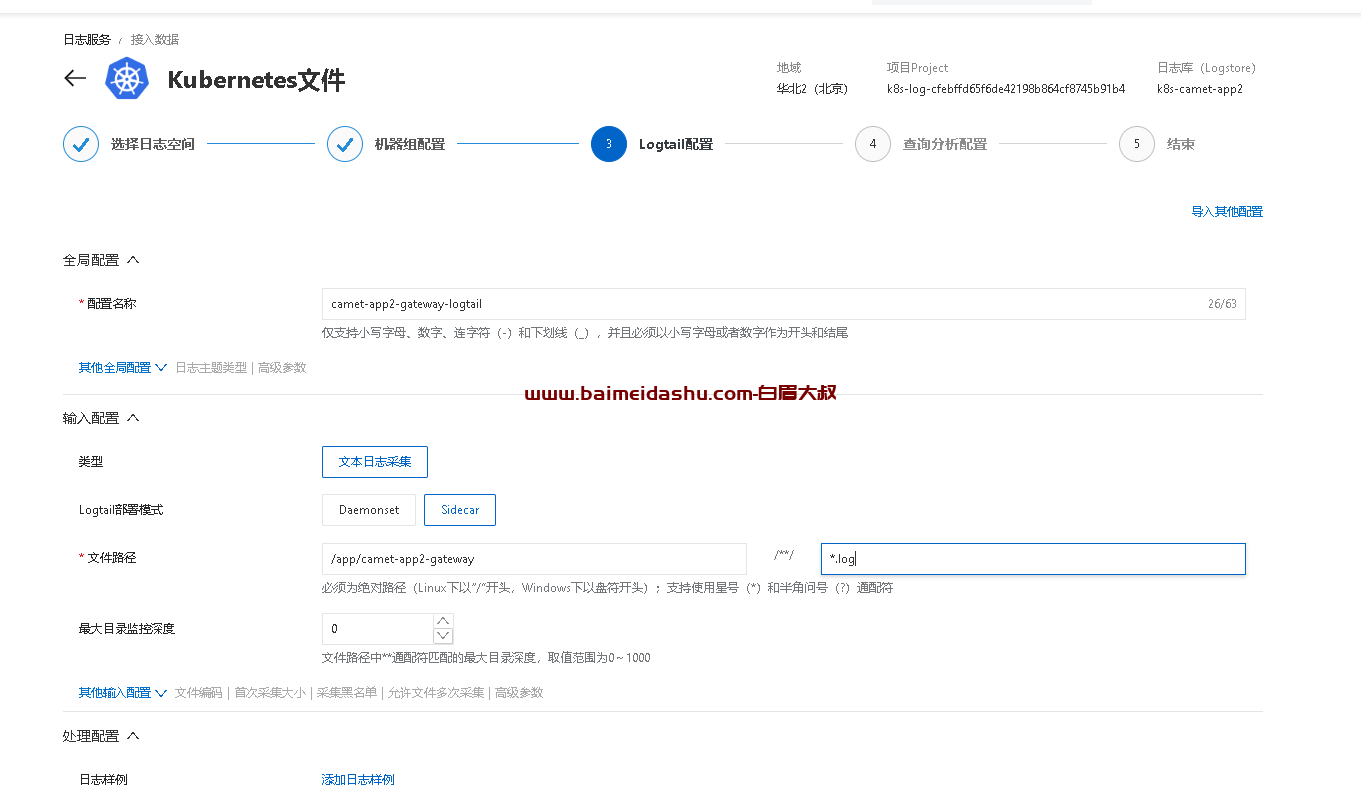Click the 配置名称 input field
Image resolution: width=1361 pixels, height=800 pixels.
(x=760, y=304)
